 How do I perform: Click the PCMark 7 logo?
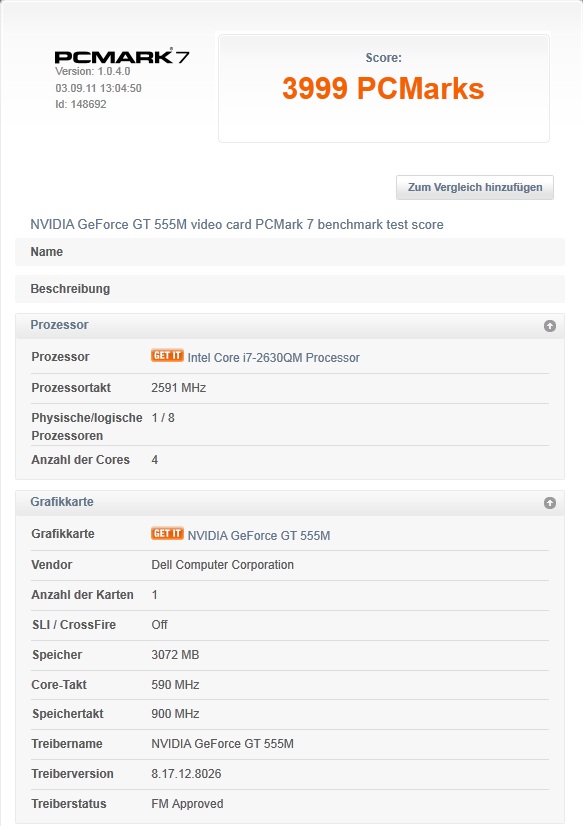[122, 56]
